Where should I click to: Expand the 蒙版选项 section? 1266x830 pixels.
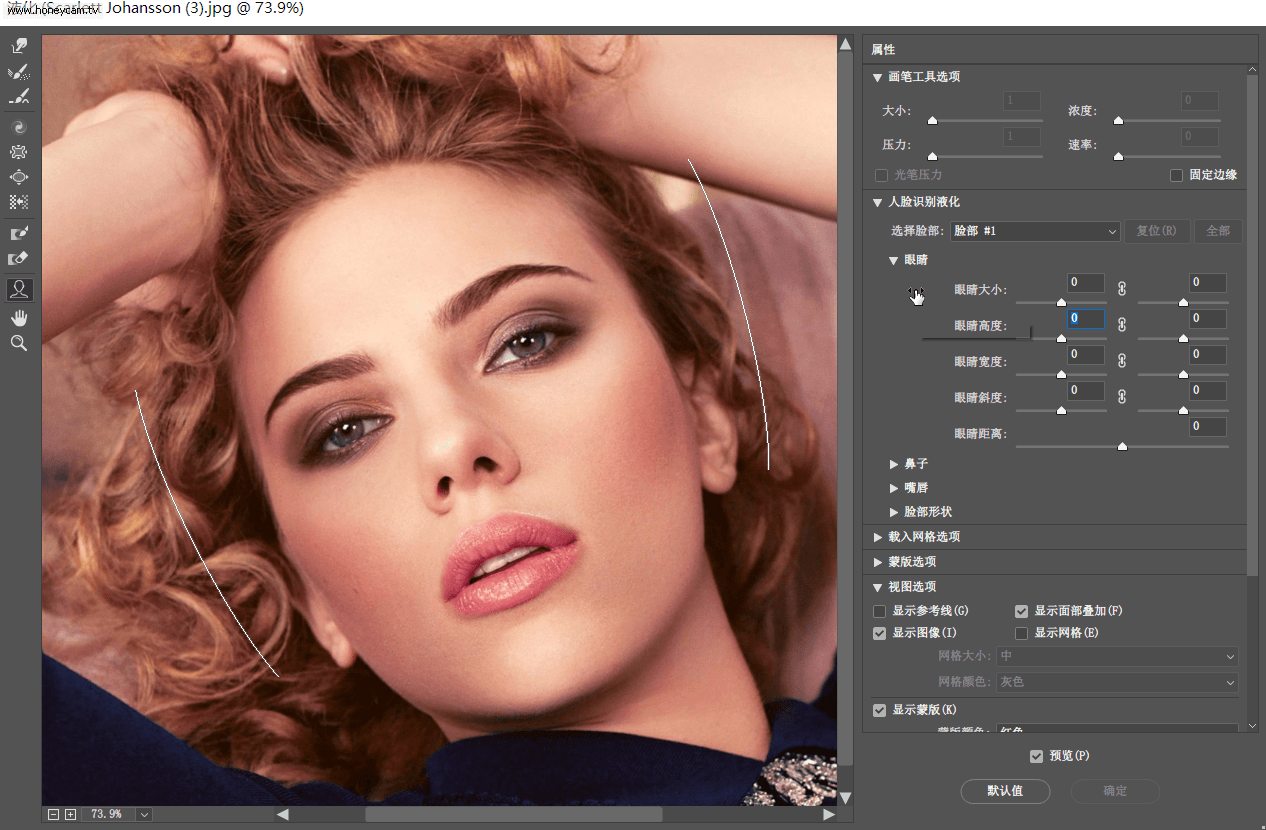coord(879,562)
